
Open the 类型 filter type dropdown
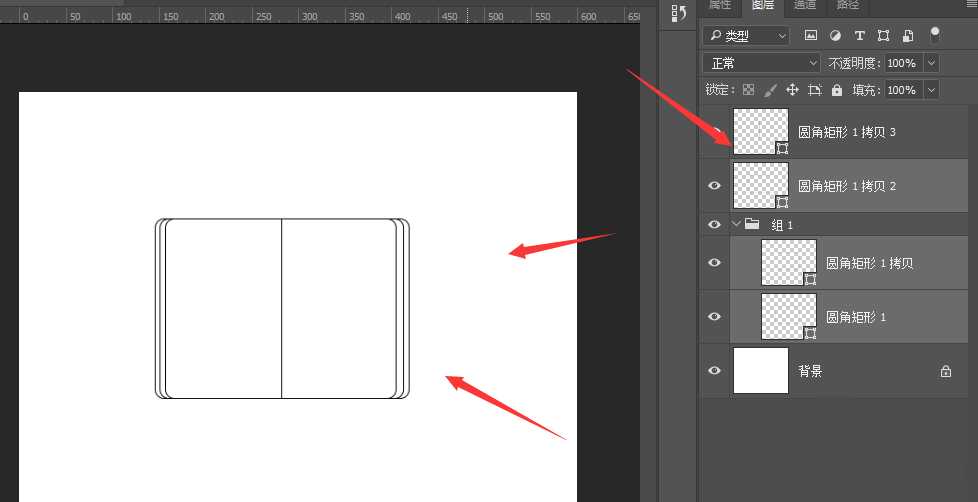pos(747,36)
